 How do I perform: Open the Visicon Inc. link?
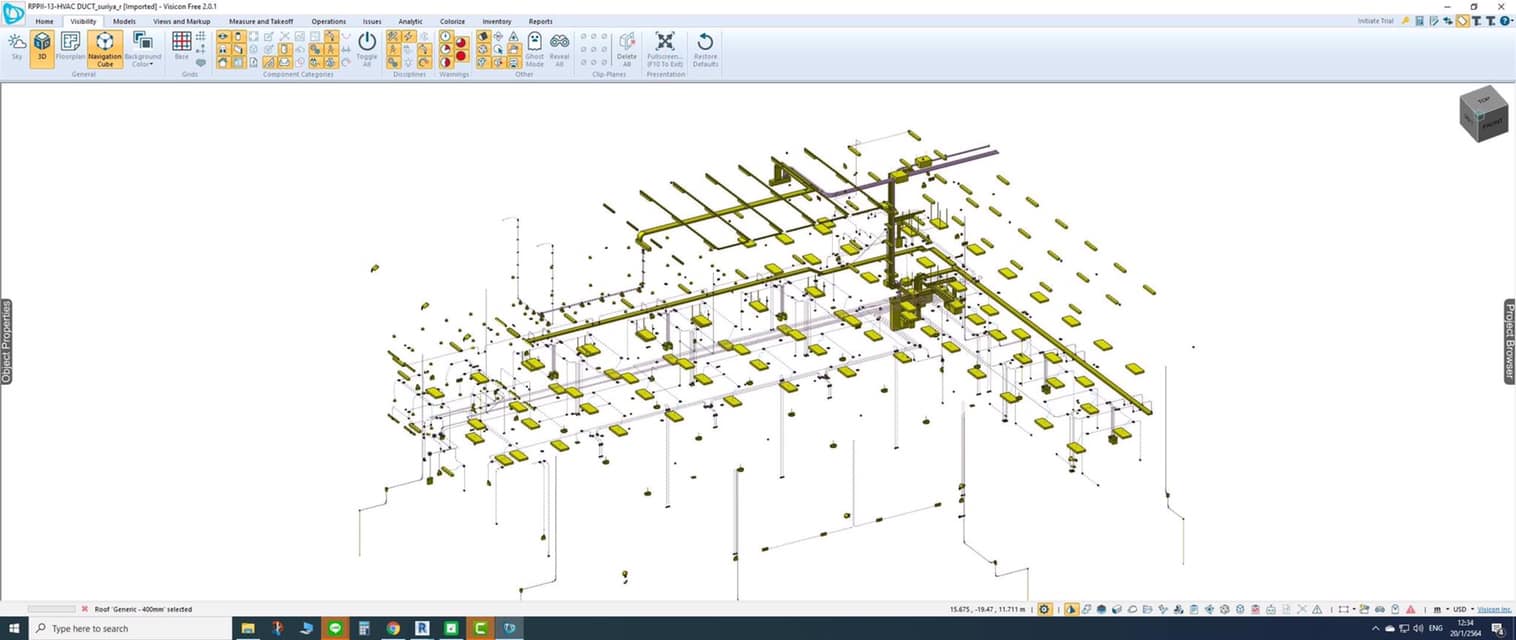coord(1494,609)
